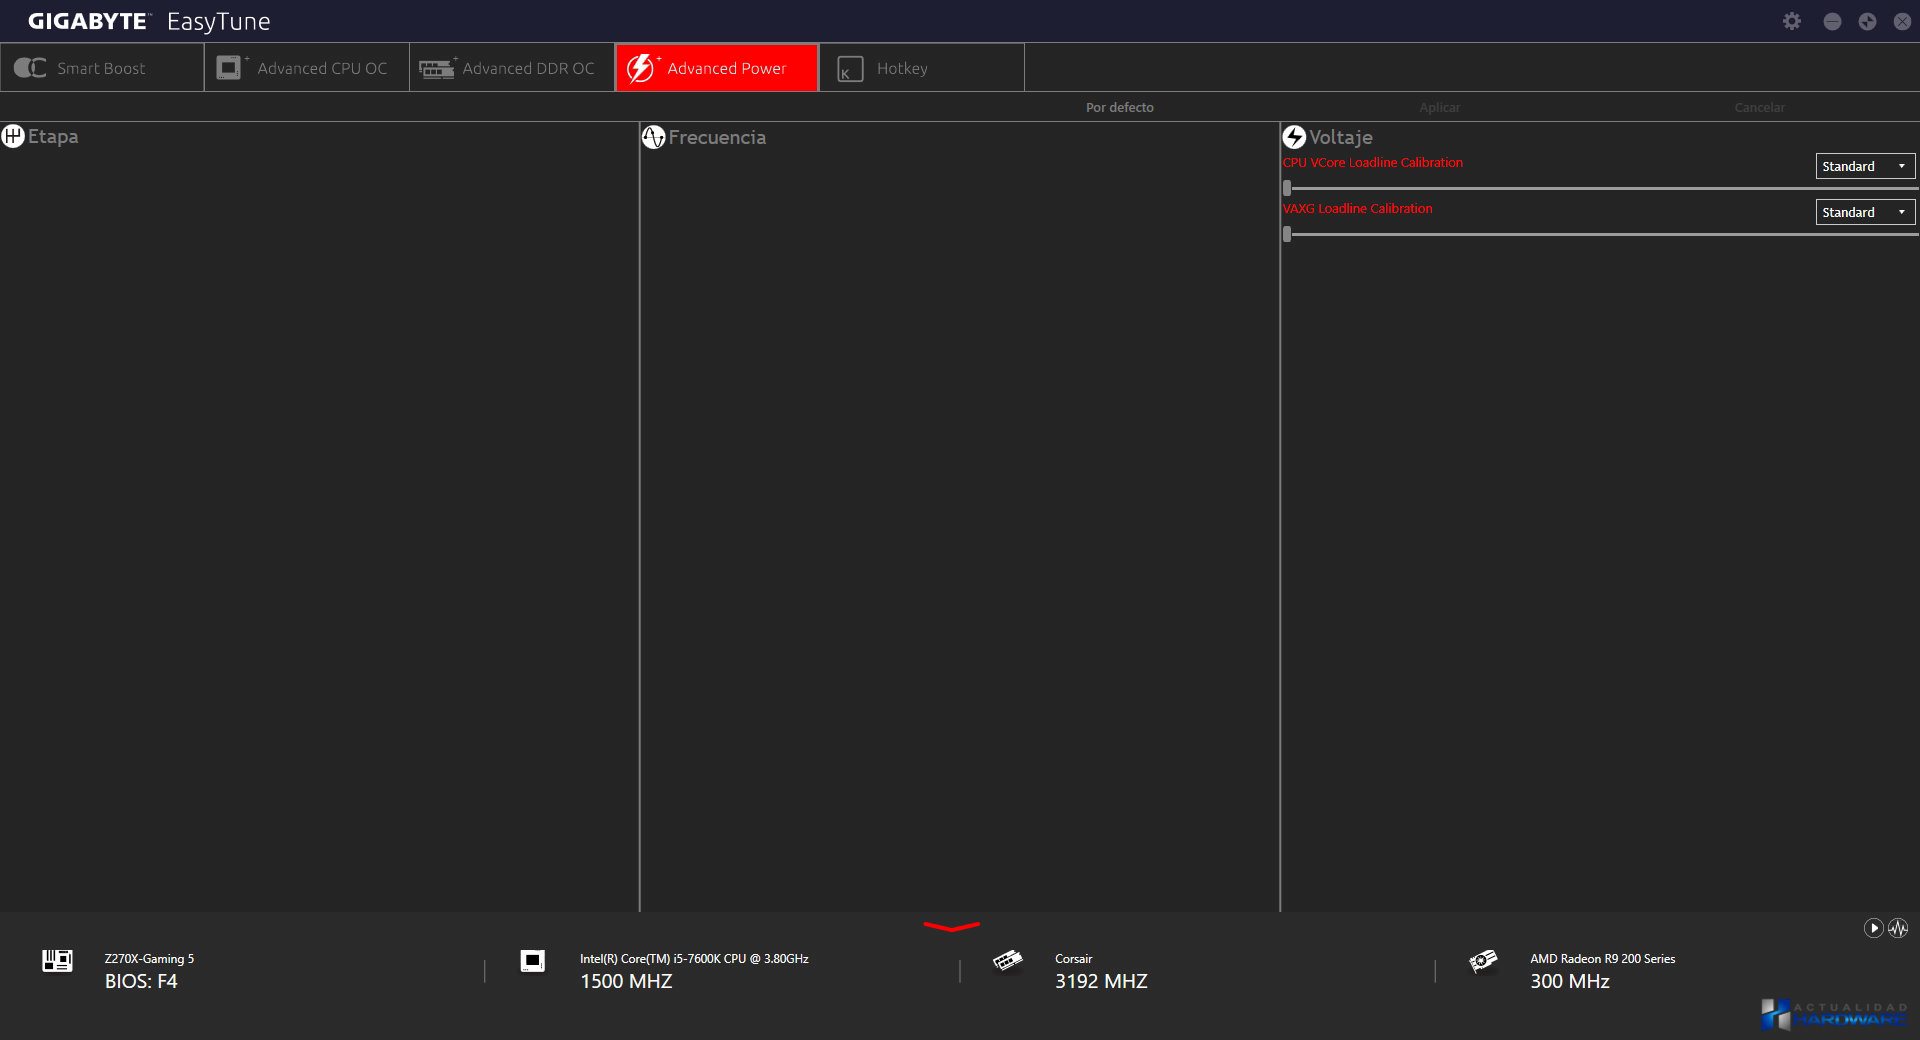Select the Hotkey tab
This screenshot has width=1920, height=1040.
tap(921, 68)
